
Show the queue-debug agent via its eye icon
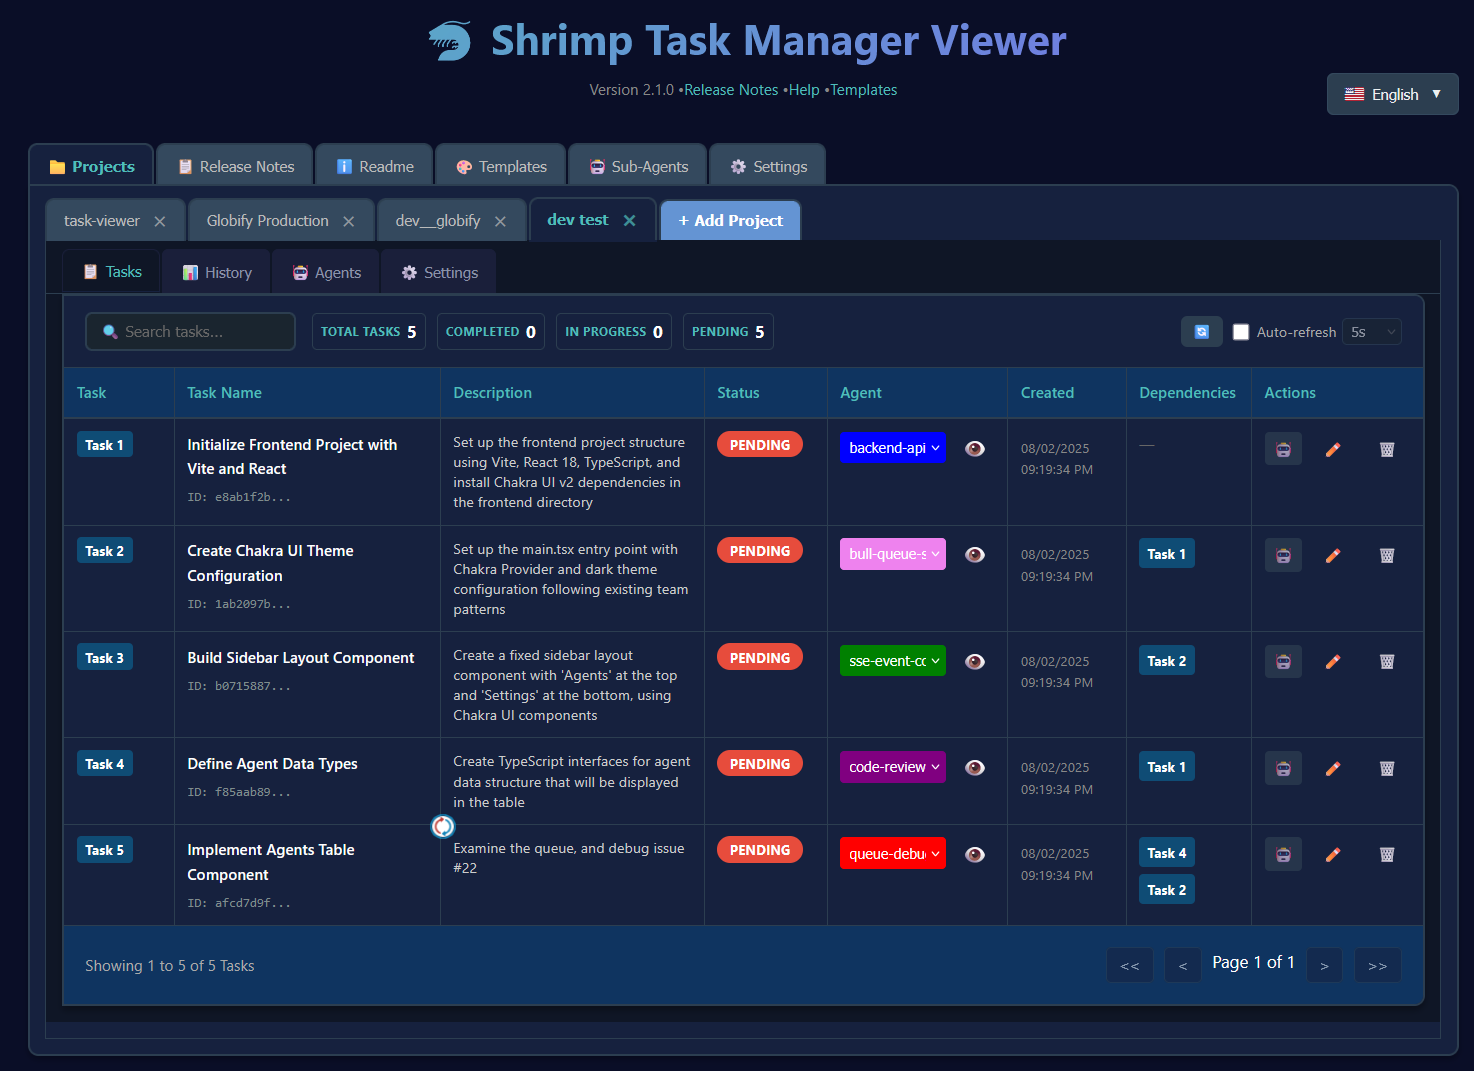(x=975, y=854)
